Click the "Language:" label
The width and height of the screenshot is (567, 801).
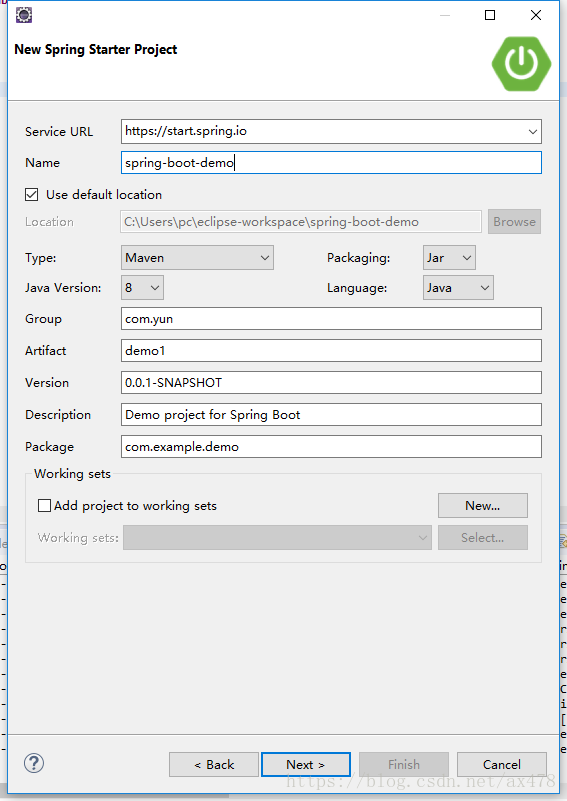(x=357, y=288)
